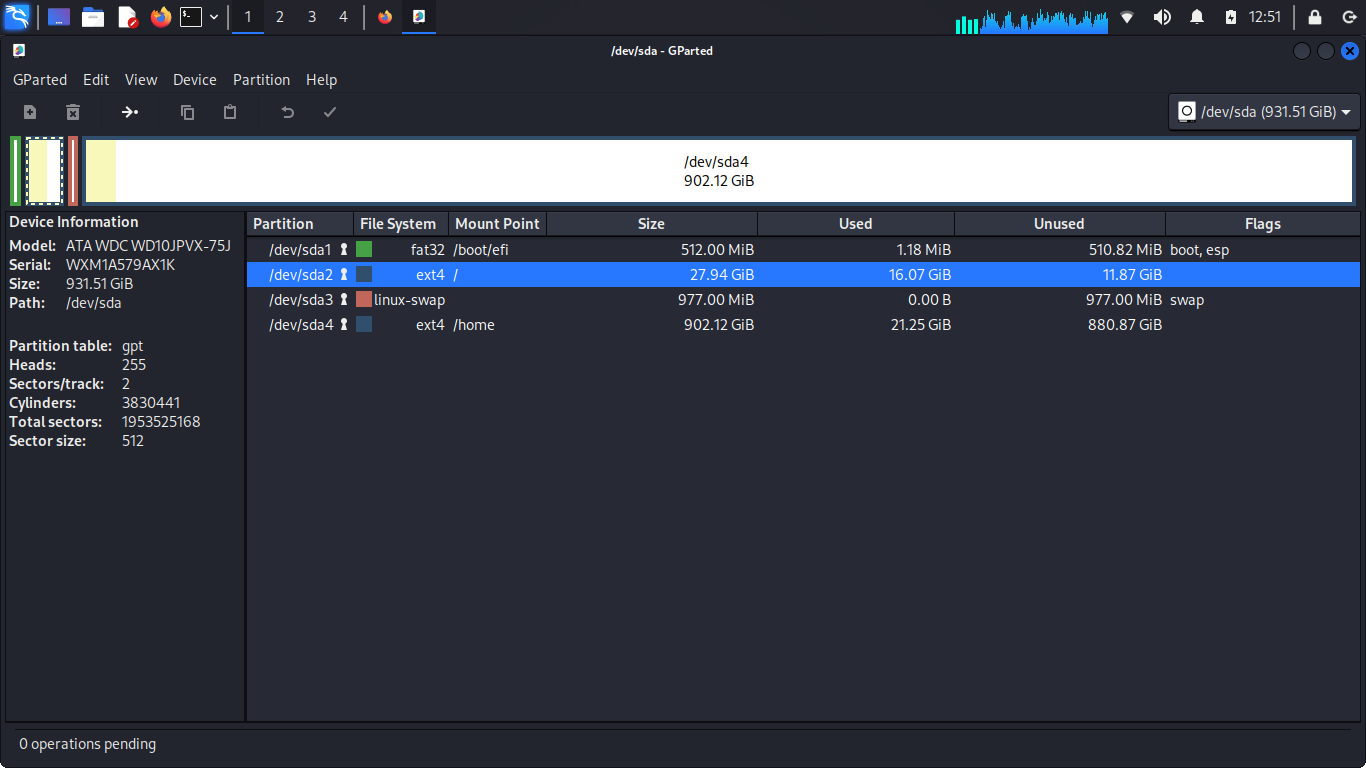Viewport: 1366px width, 768px height.
Task: Click the Paste partition toolbar icon
Action: (x=230, y=112)
